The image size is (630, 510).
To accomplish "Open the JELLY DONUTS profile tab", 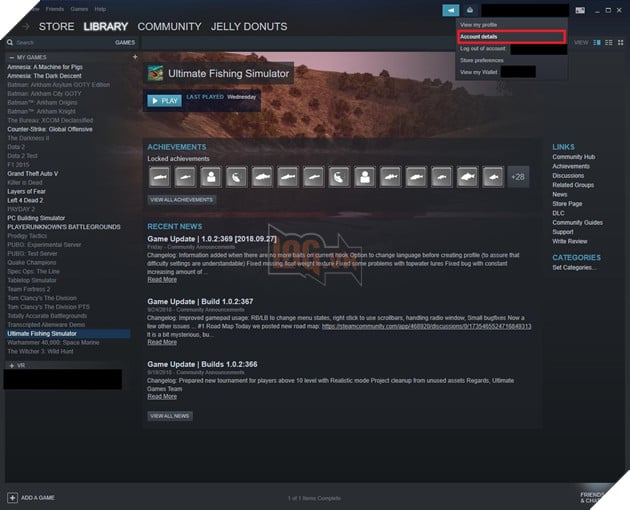I will tap(249, 27).
